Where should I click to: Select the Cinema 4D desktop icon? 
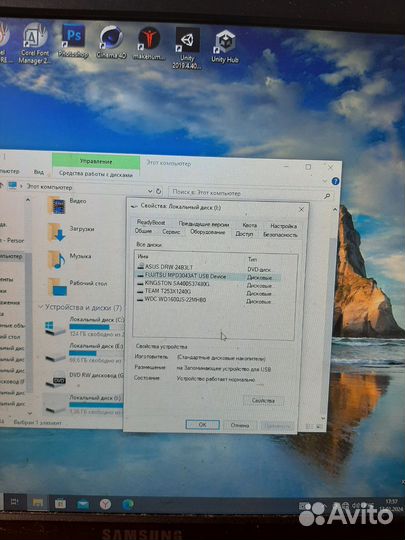click(x=111, y=42)
